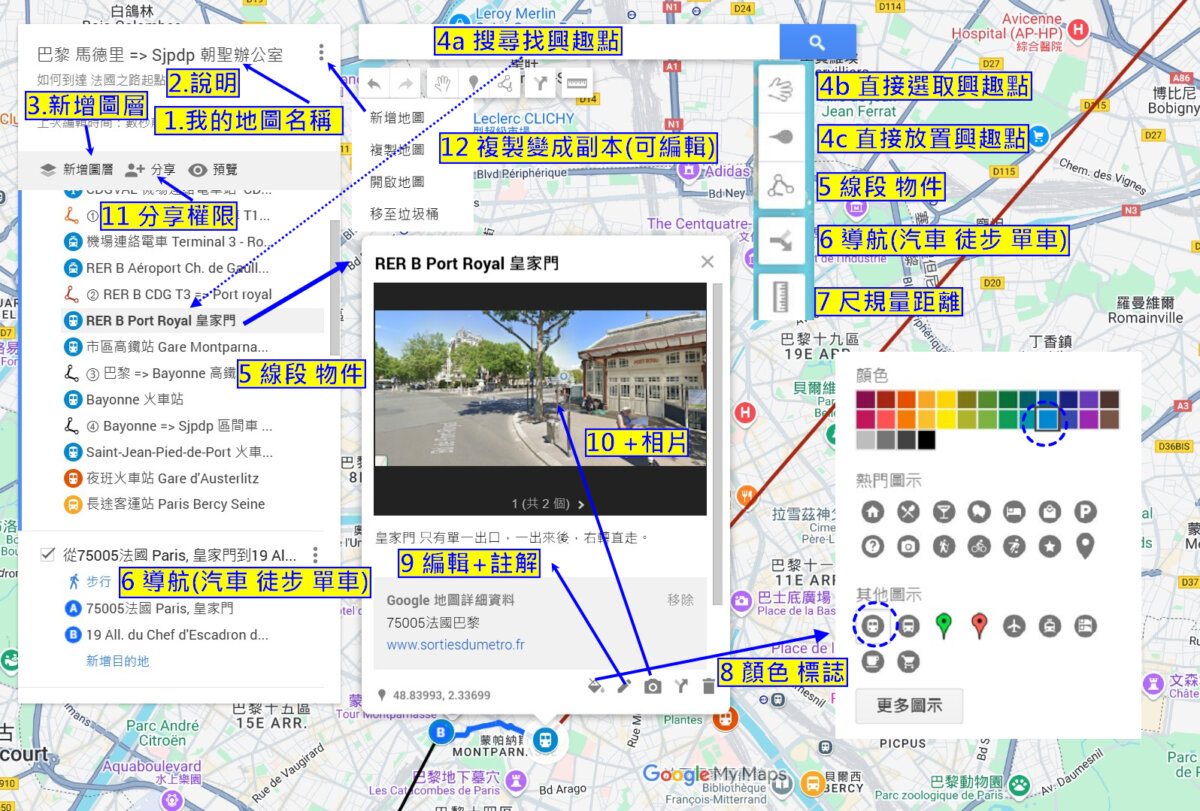Image resolution: width=1200 pixels, height=811 pixels.
Task: Open the paint bucket style icon in popup
Action: coord(595,686)
